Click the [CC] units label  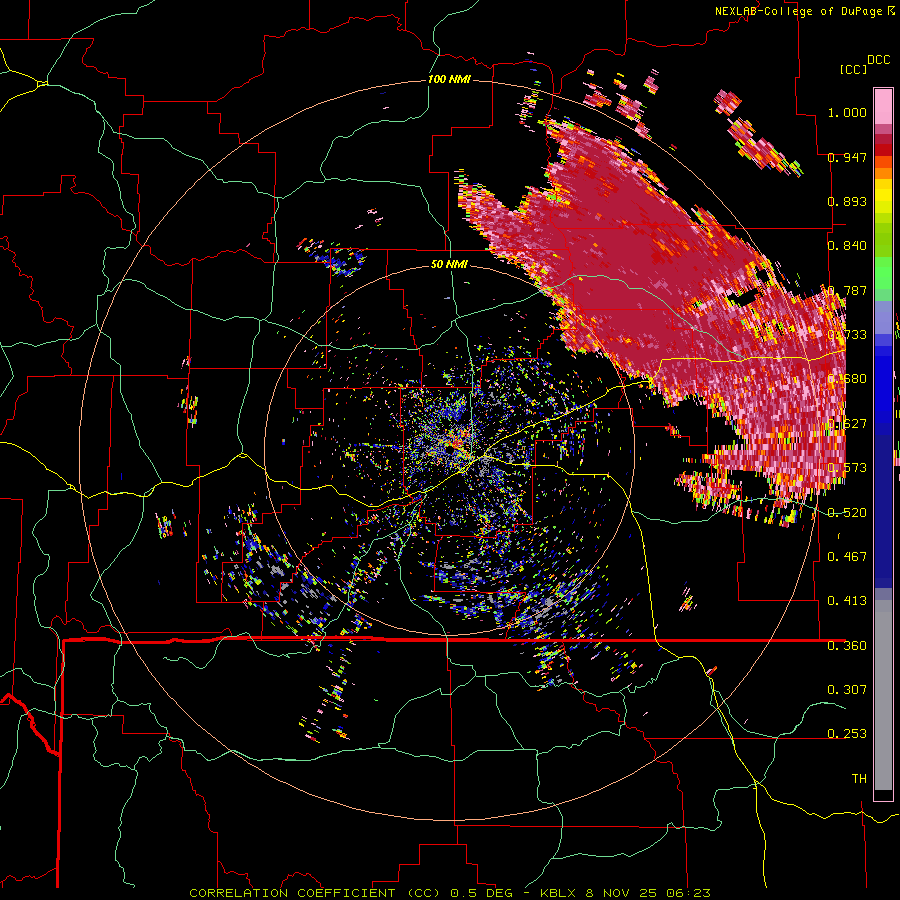coord(853,69)
